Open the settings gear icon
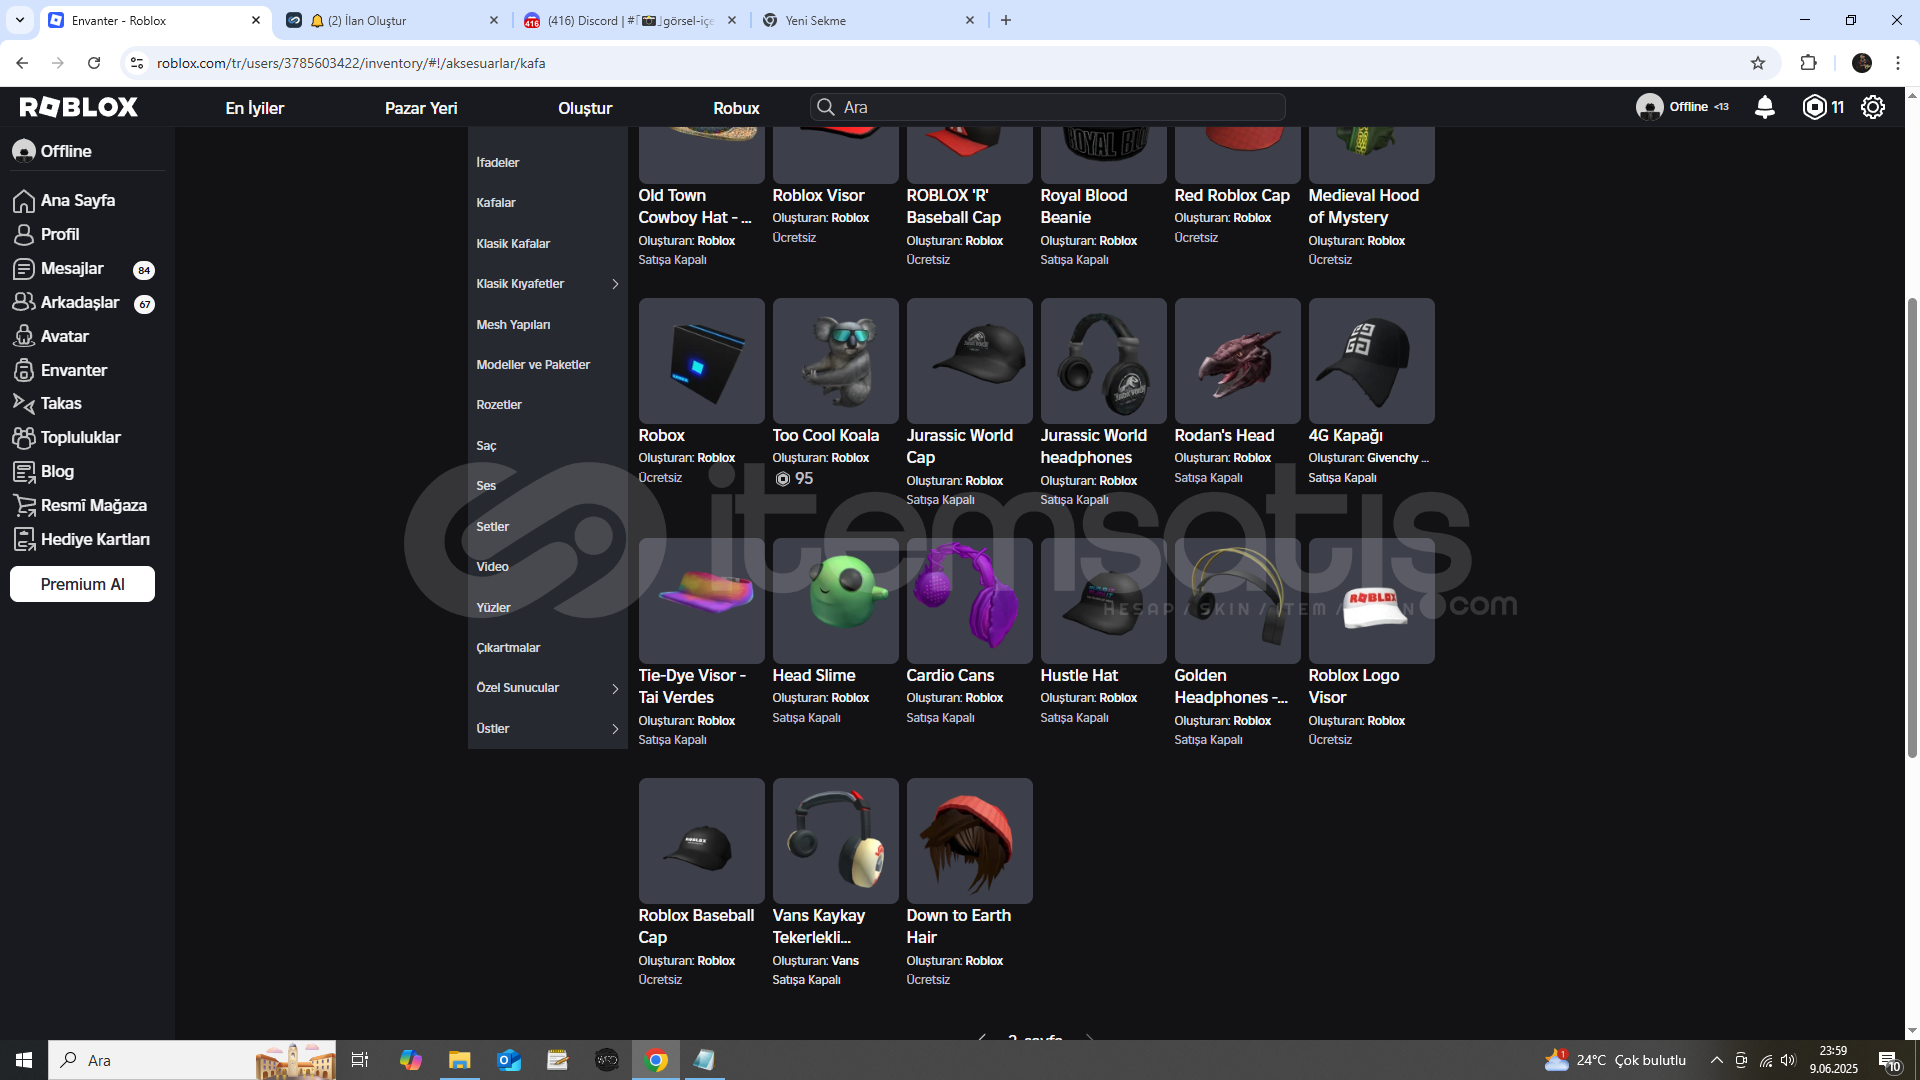 pyautogui.click(x=1873, y=107)
